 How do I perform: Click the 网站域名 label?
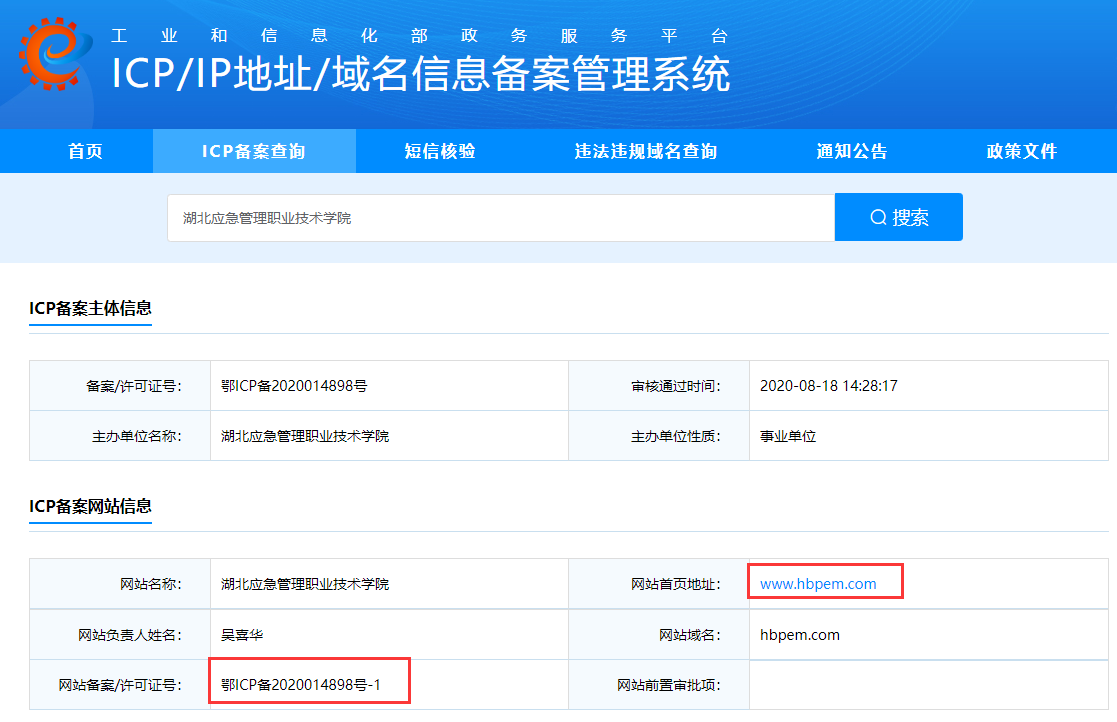click(x=690, y=634)
